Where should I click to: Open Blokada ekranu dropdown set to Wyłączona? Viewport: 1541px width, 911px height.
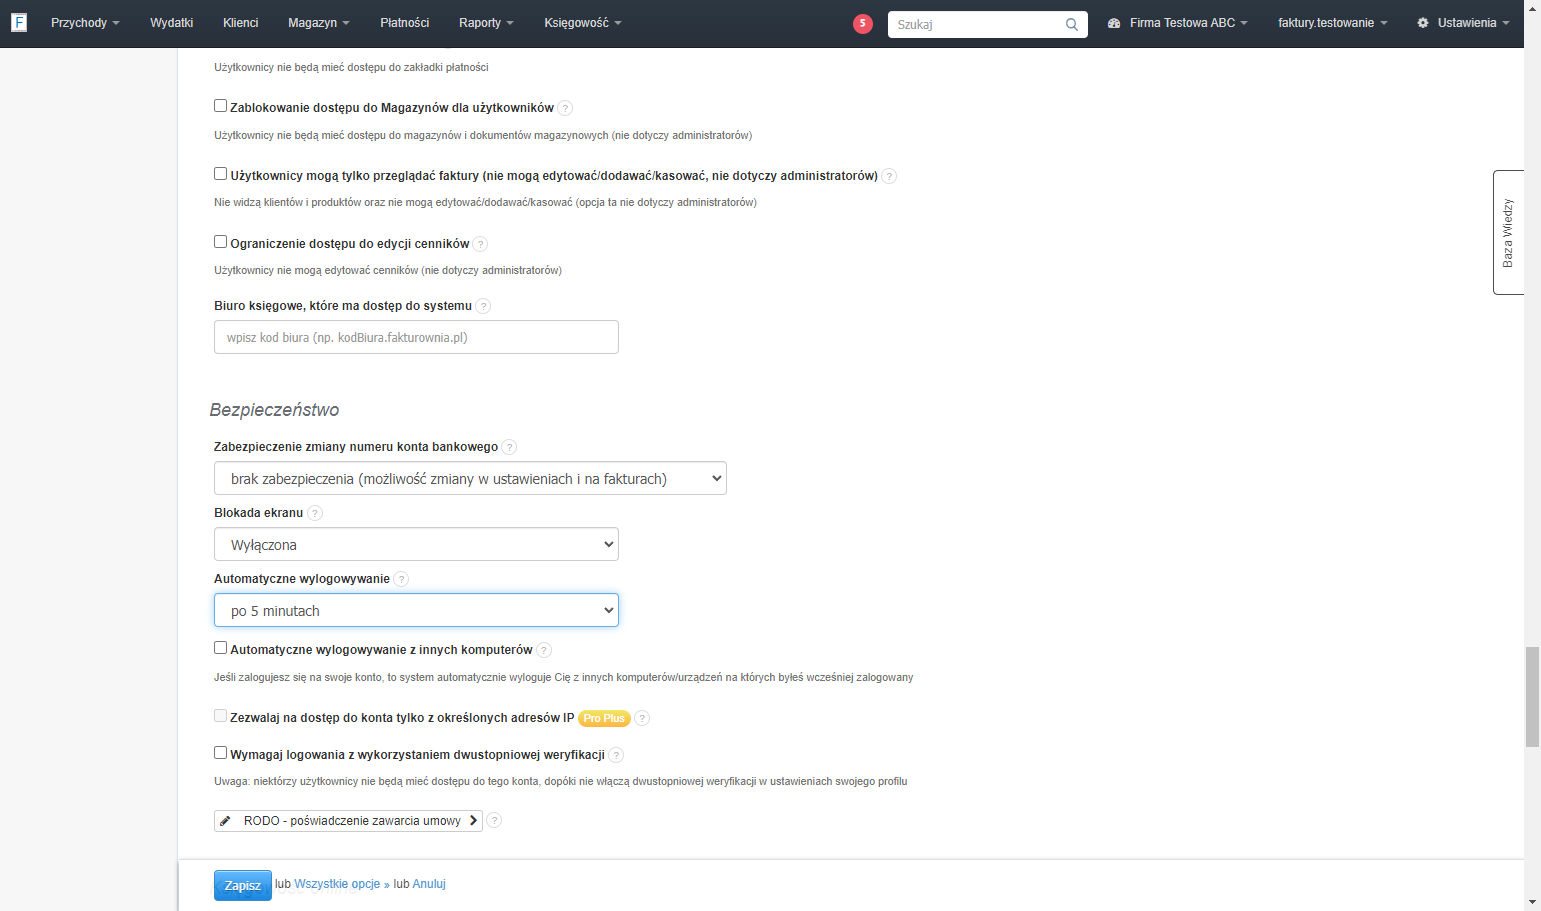[x=416, y=544]
